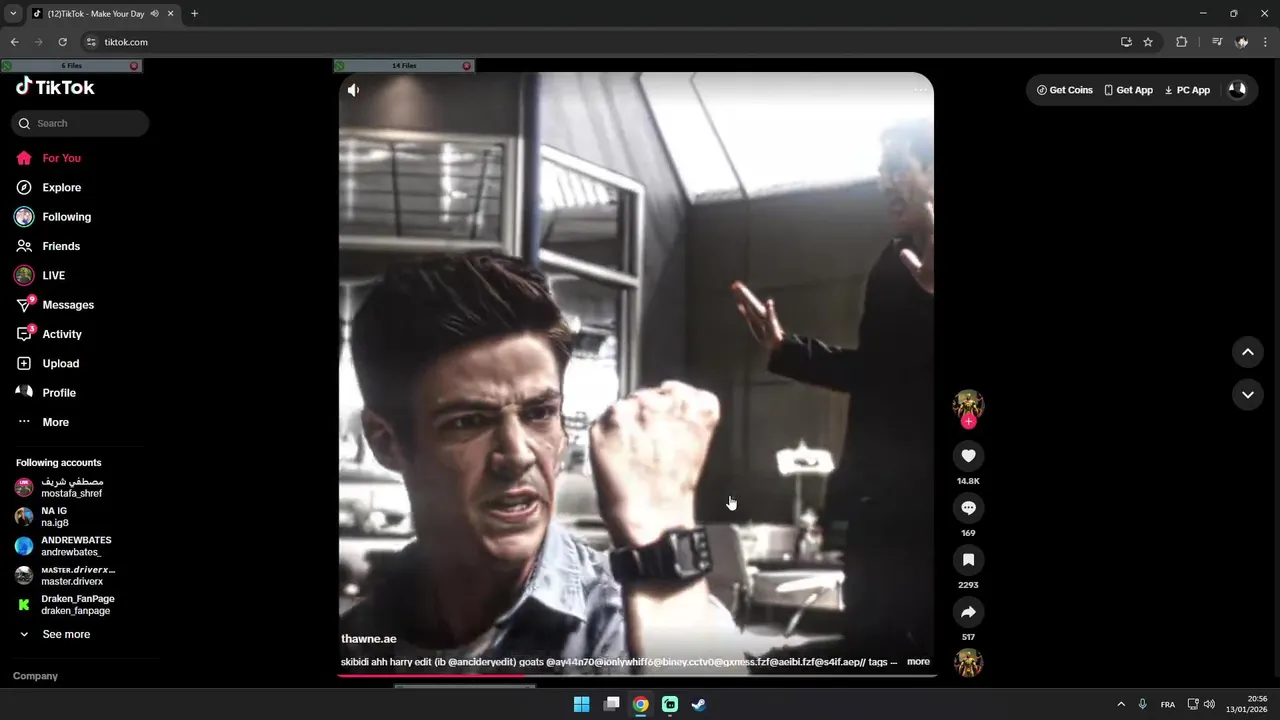Open the Activity notifications
Viewport: 1280px width, 720px height.
point(49,334)
